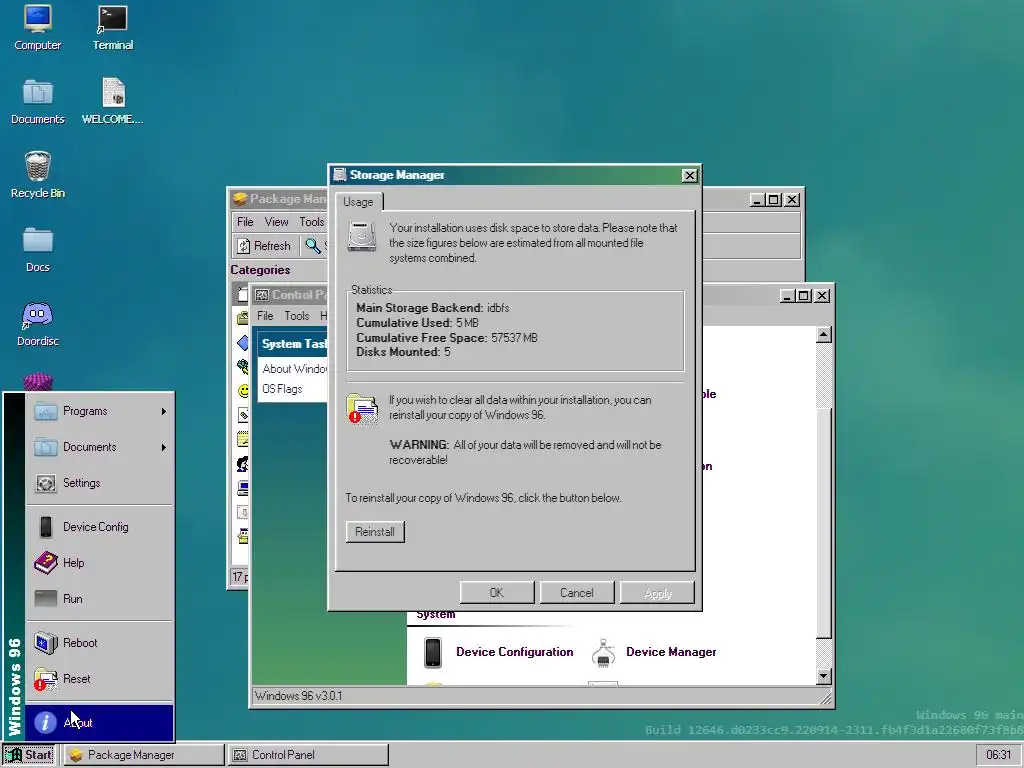Open OS Flags link in System Tasks
The image size is (1024, 768).
(x=282, y=389)
